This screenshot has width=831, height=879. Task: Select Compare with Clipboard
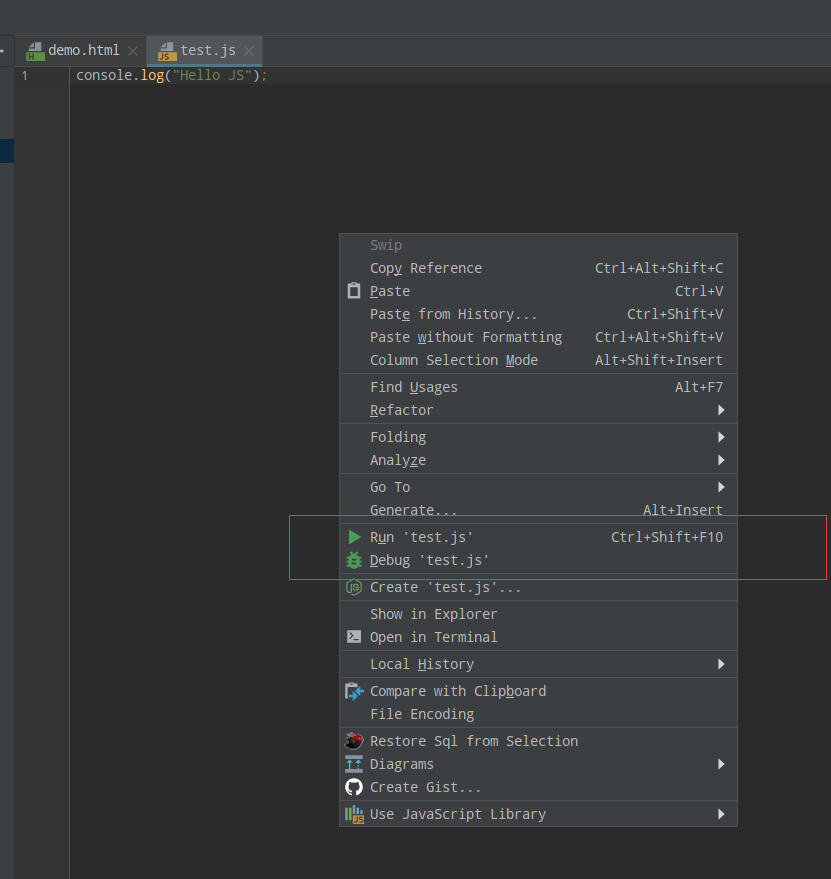538,691
